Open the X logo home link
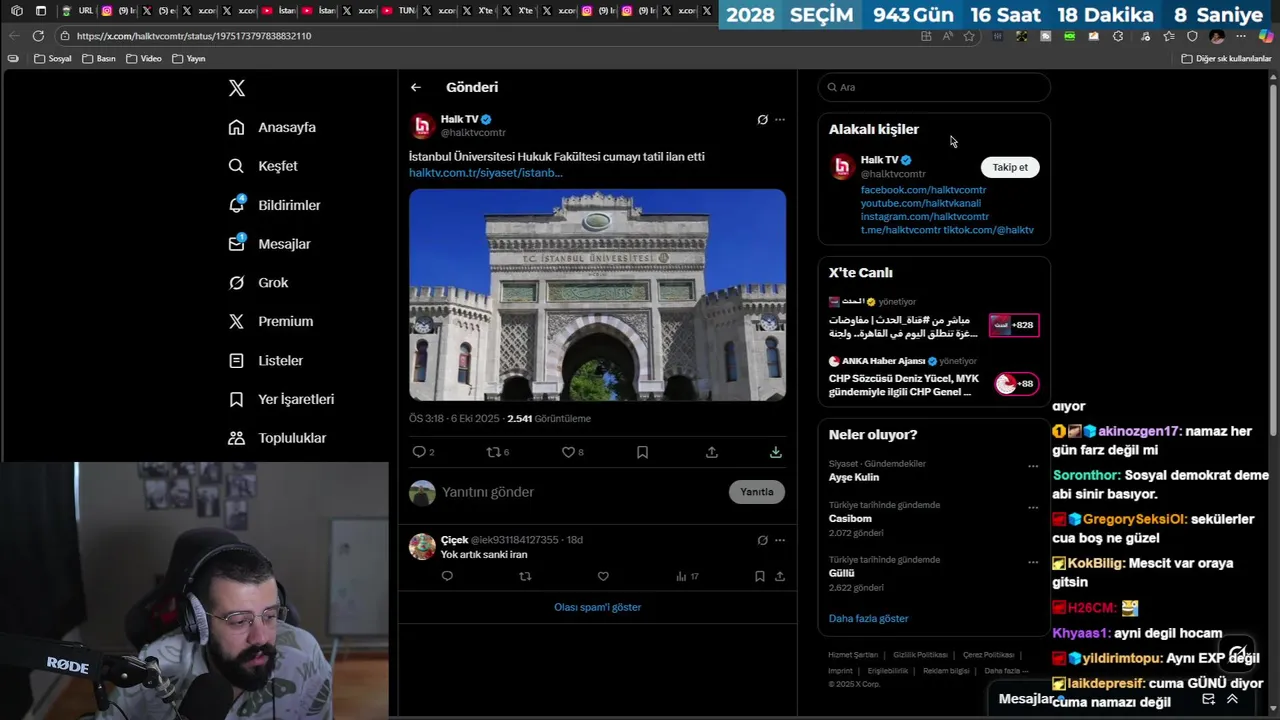The image size is (1280, 720). (237, 88)
